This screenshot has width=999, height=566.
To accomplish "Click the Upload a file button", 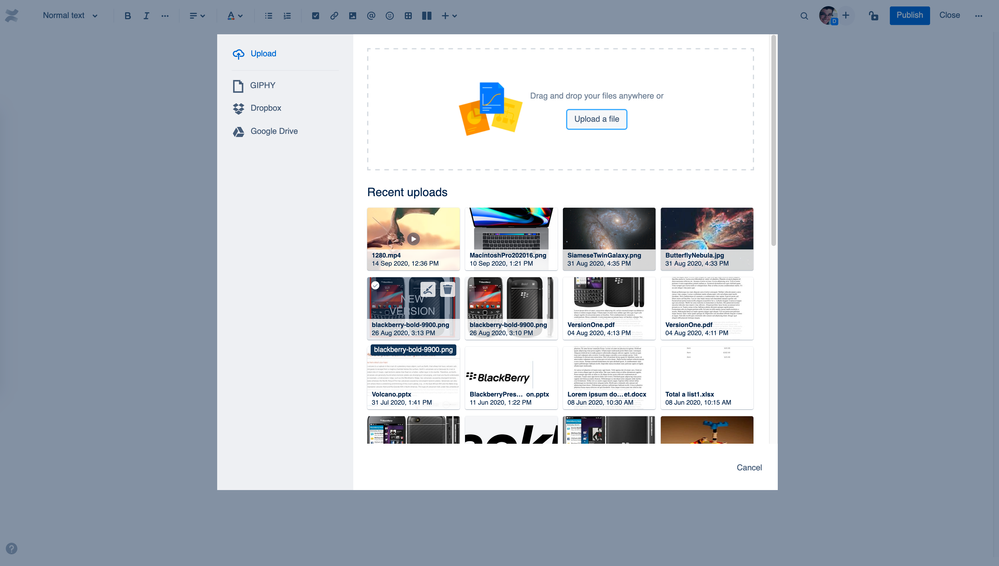I will click(x=596, y=119).
